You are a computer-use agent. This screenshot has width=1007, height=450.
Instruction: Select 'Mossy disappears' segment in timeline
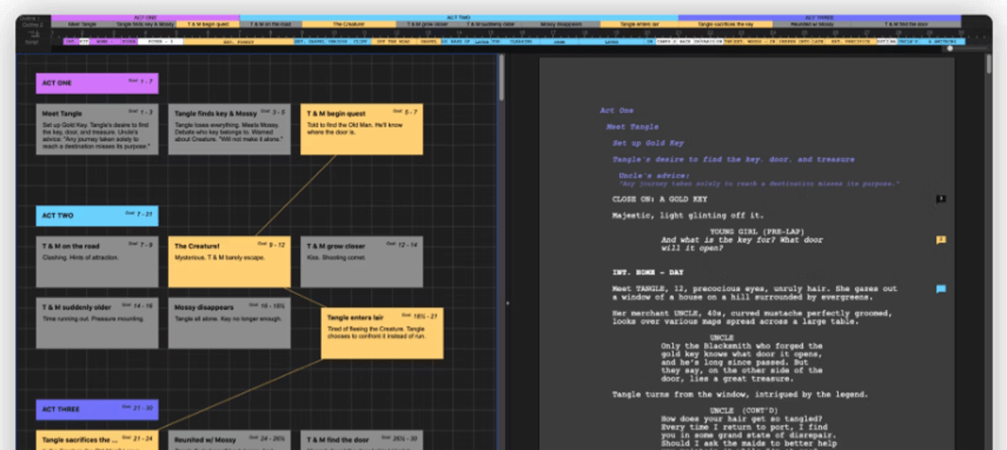[x=561, y=24]
